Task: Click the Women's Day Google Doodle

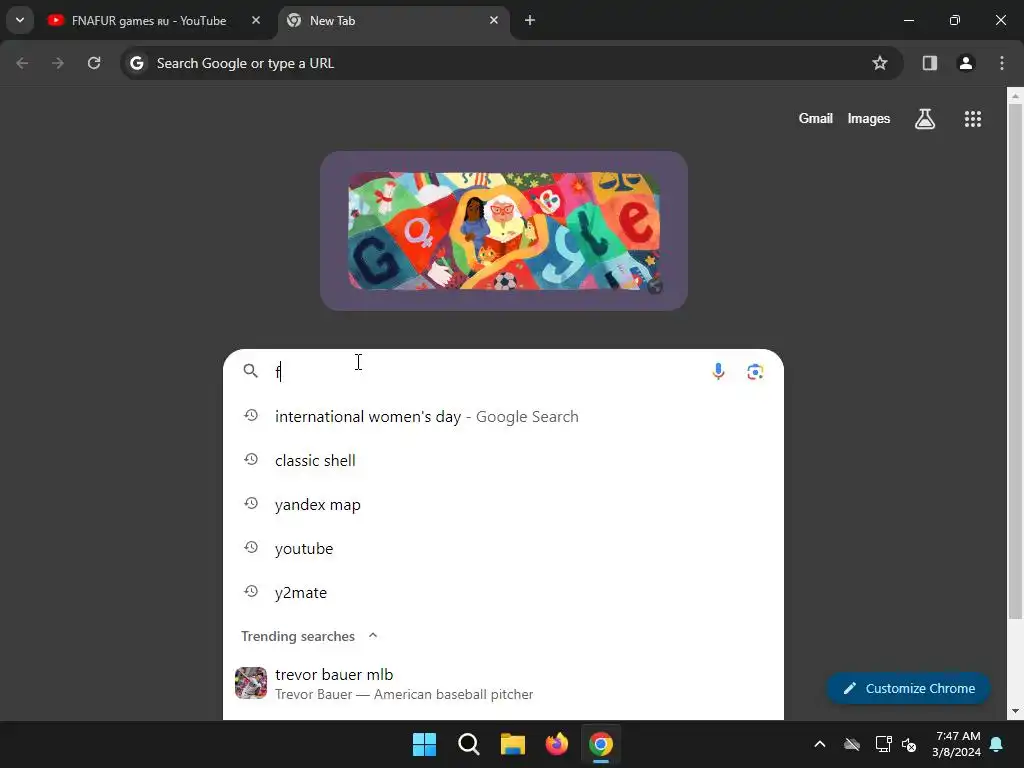Action: click(504, 231)
